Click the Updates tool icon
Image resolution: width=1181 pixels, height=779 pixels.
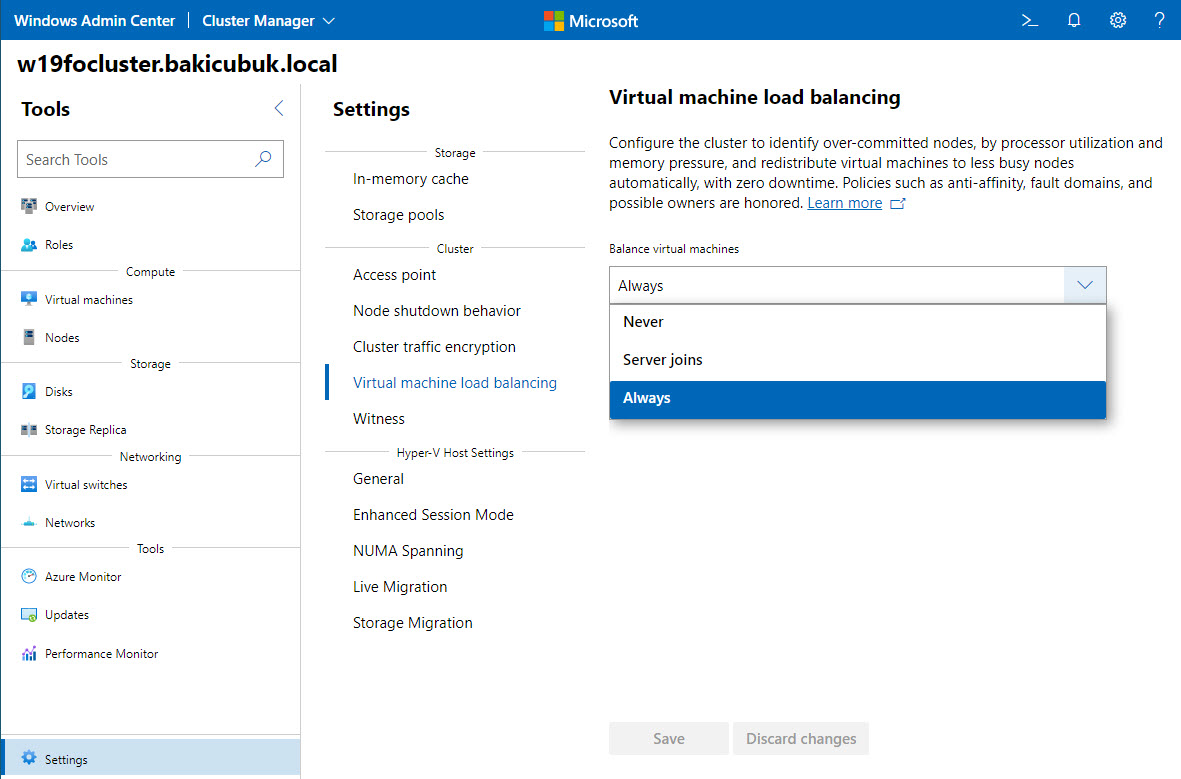[29, 616]
